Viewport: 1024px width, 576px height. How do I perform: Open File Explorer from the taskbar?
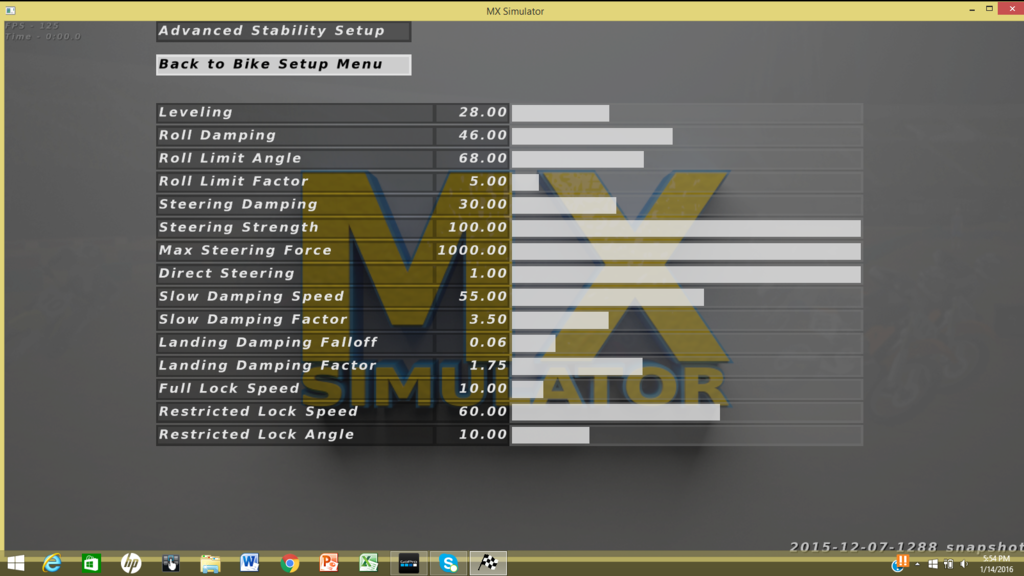[210, 563]
